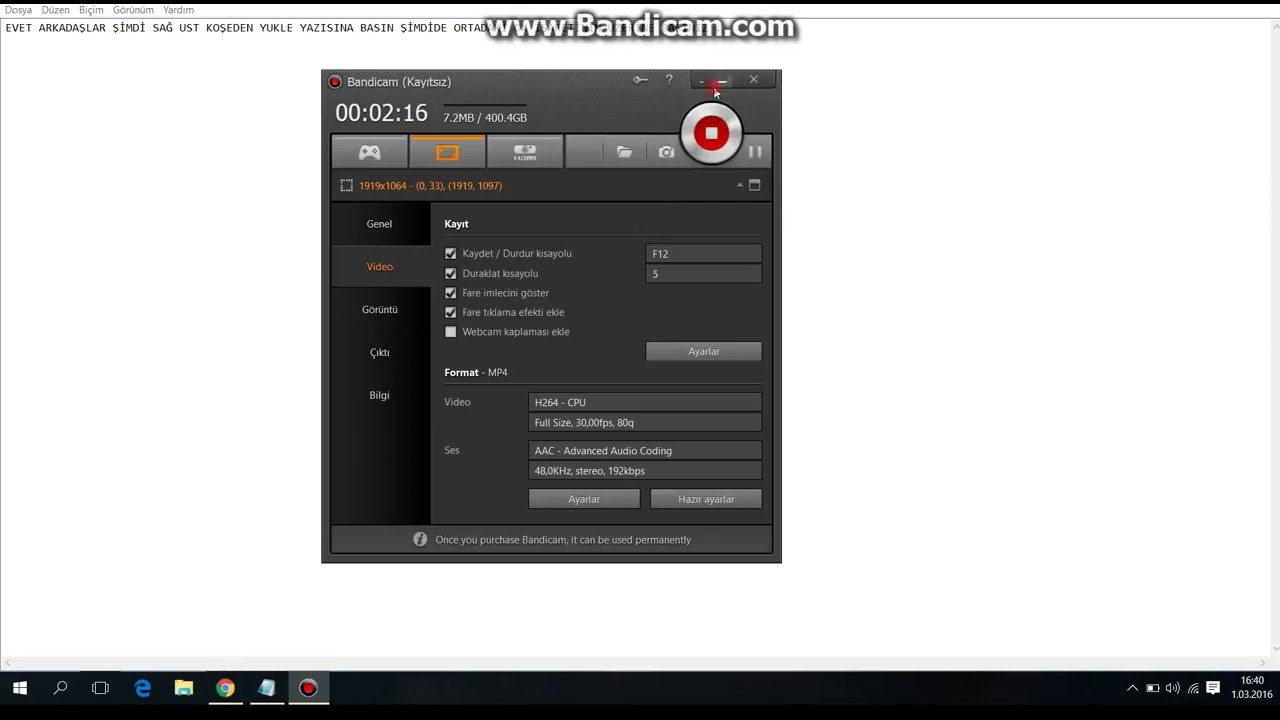Open the Video tab

click(x=380, y=267)
